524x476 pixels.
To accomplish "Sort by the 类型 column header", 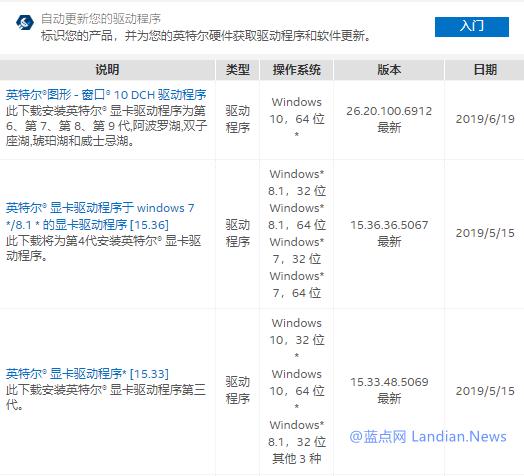I will click(x=238, y=70).
